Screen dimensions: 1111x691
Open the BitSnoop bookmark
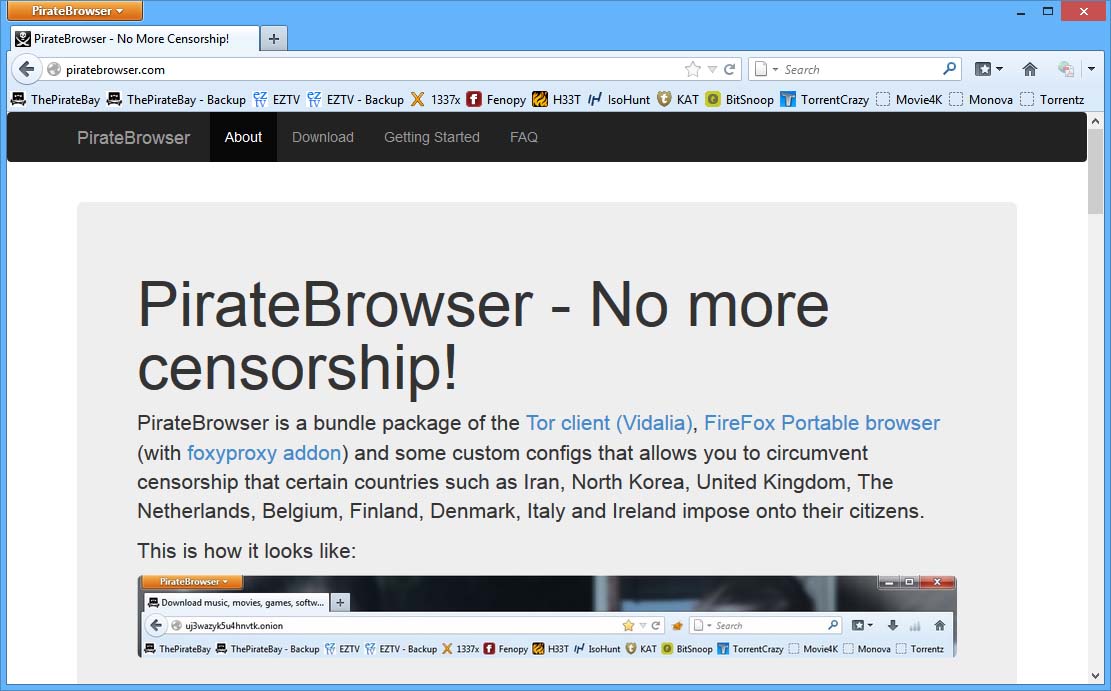(x=740, y=99)
